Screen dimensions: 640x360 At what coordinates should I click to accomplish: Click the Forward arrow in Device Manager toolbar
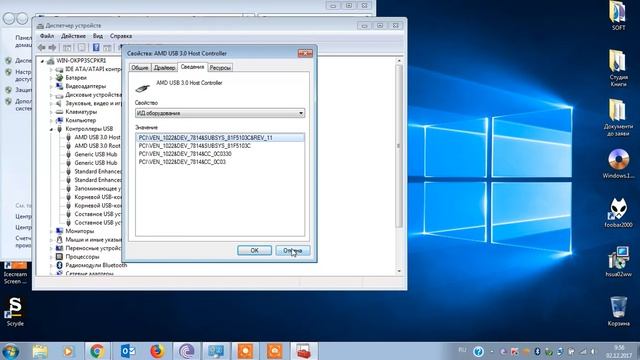pos(52,48)
